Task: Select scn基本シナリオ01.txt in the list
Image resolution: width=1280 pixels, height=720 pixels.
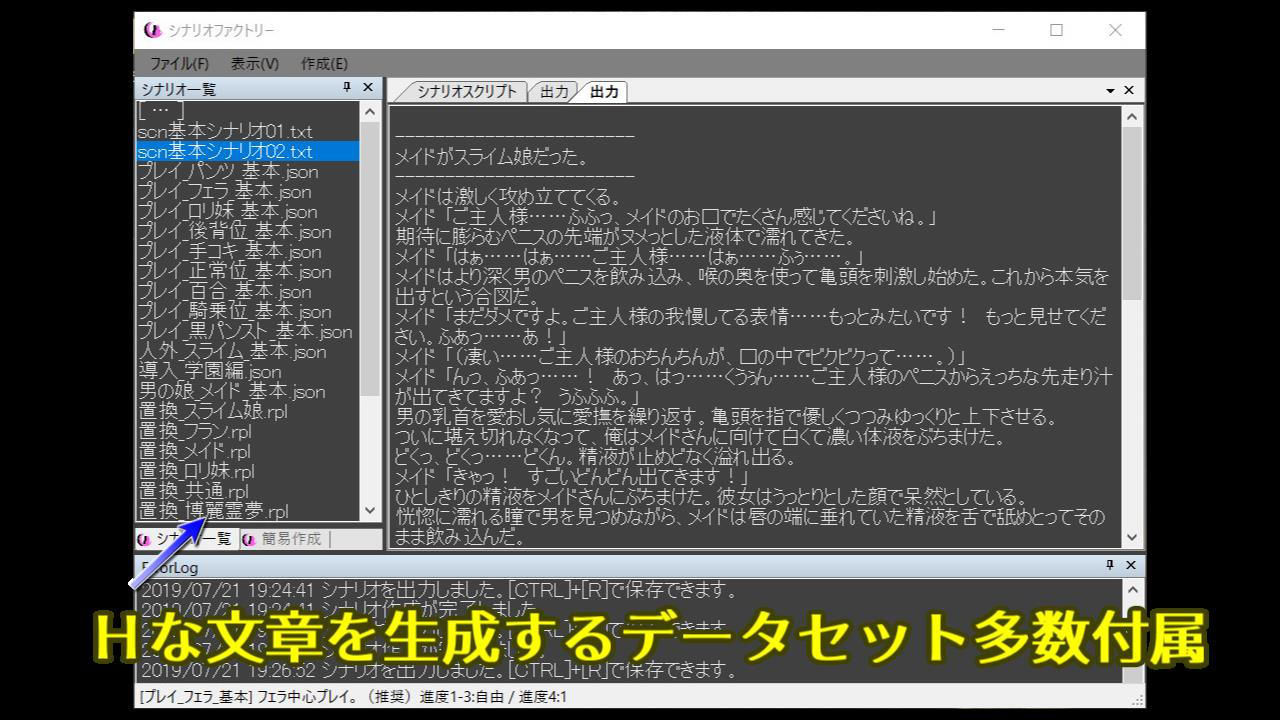Action: (x=225, y=131)
